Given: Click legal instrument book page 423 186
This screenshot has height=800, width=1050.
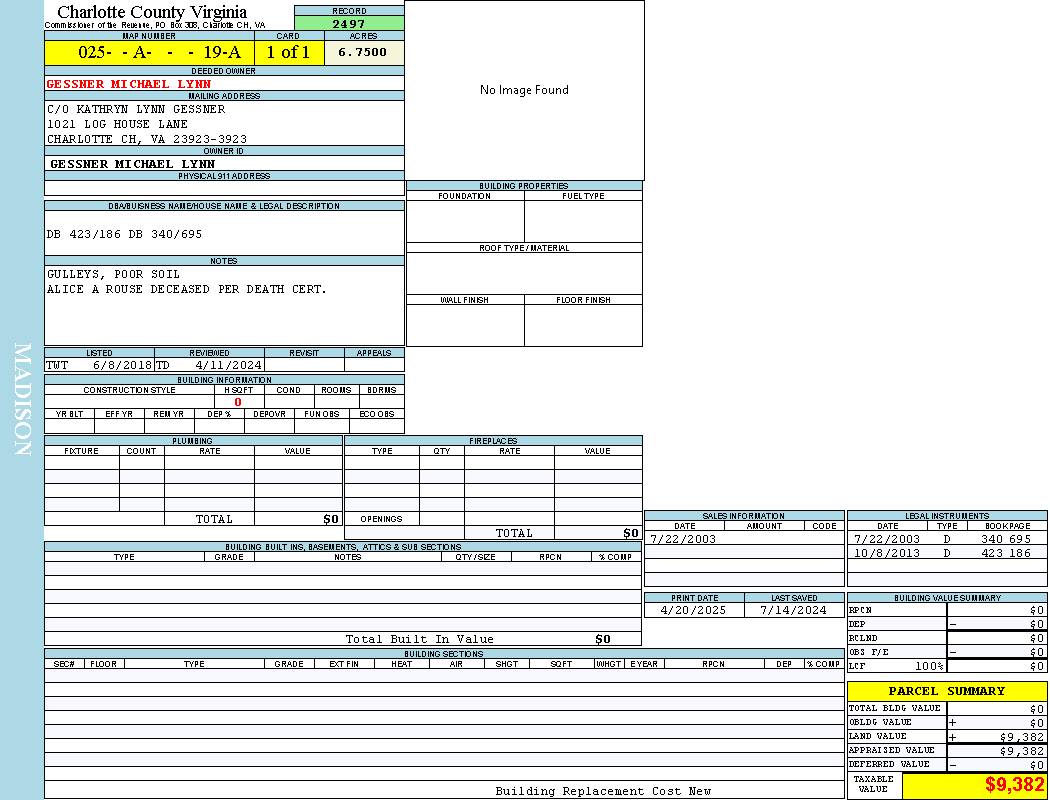Looking at the screenshot, I should point(1005,553).
